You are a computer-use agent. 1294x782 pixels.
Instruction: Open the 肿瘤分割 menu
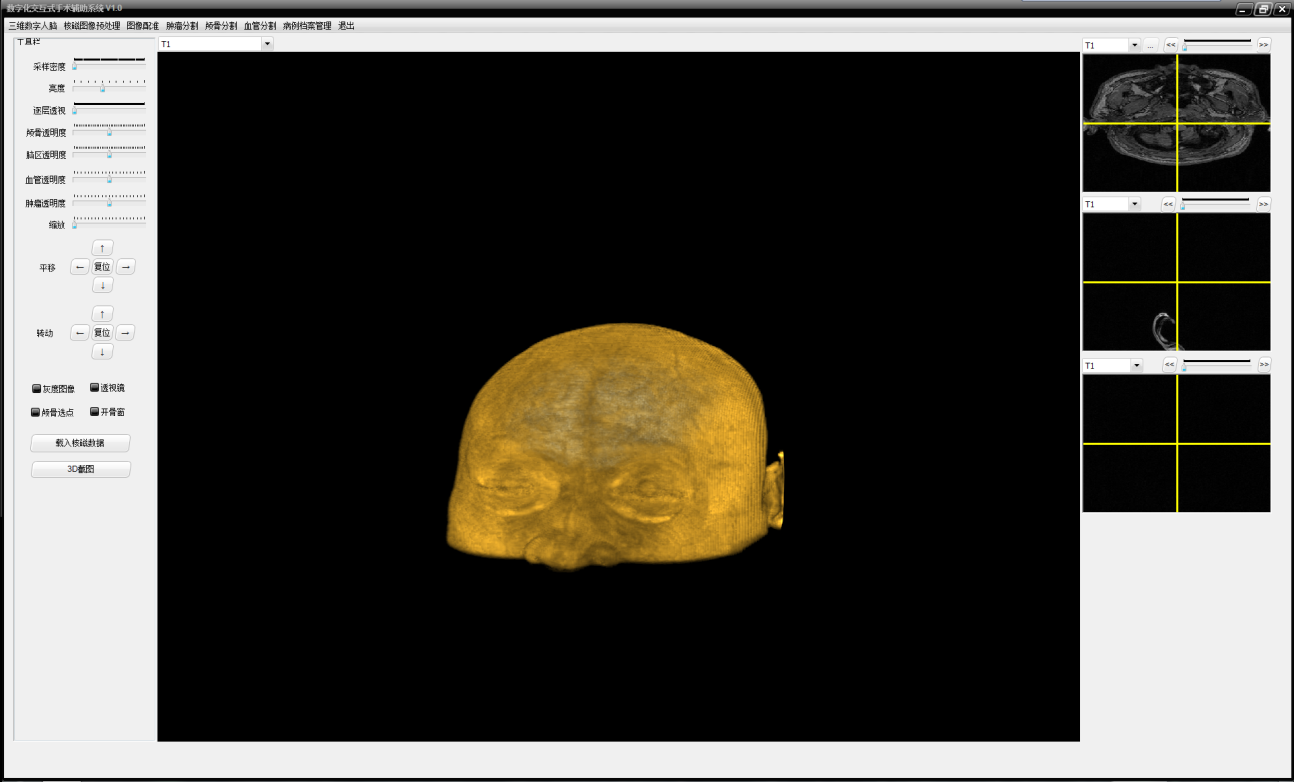coord(182,26)
